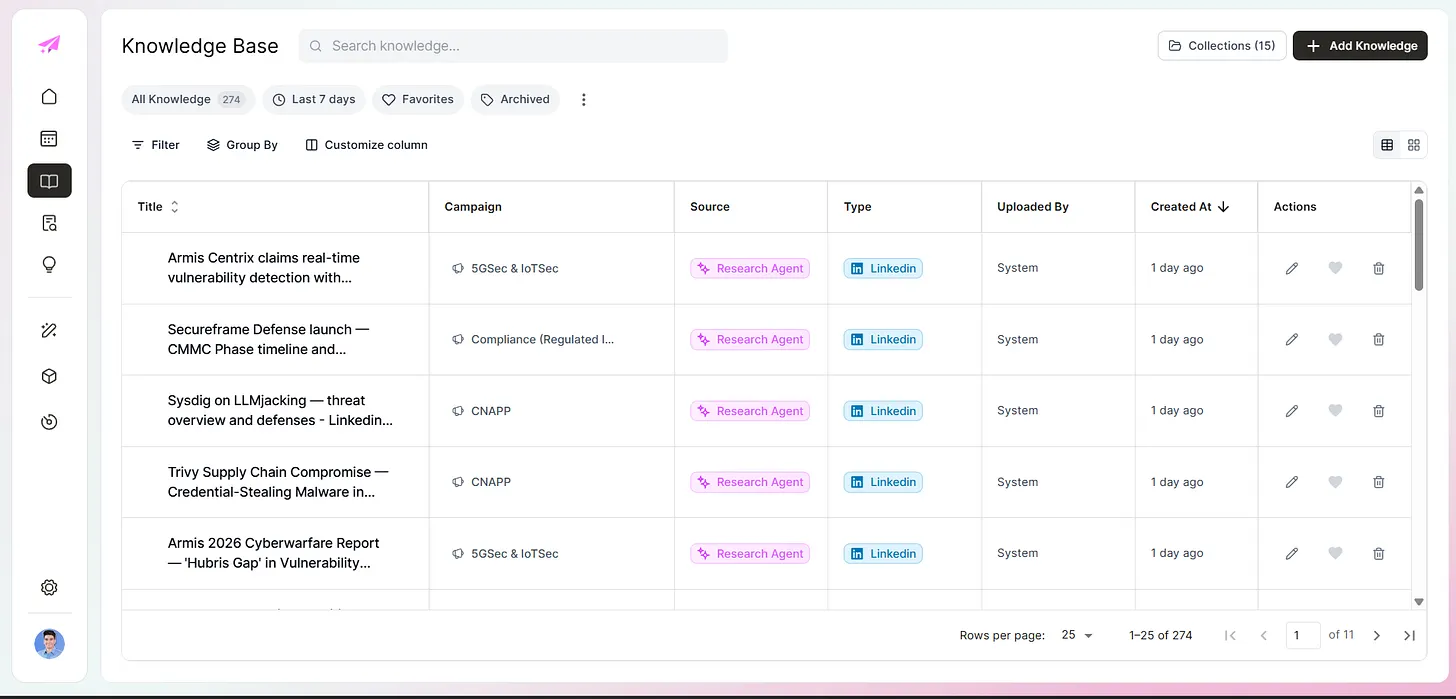The height and width of the screenshot is (699, 1456).
Task: Favorite the Secureframe Defense launch row
Action: point(1335,340)
